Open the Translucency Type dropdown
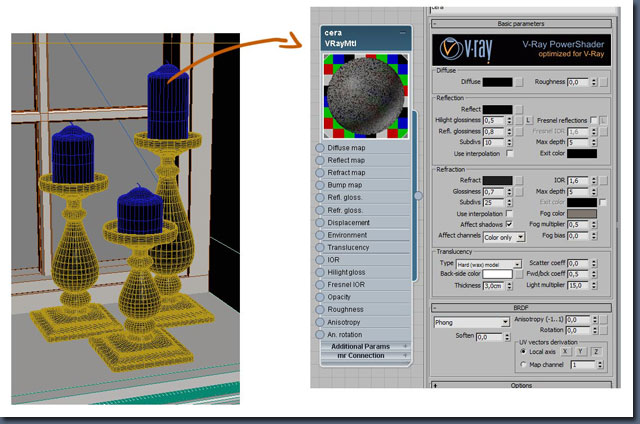Image resolution: width=640 pixels, height=424 pixels. [x=489, y=264]
